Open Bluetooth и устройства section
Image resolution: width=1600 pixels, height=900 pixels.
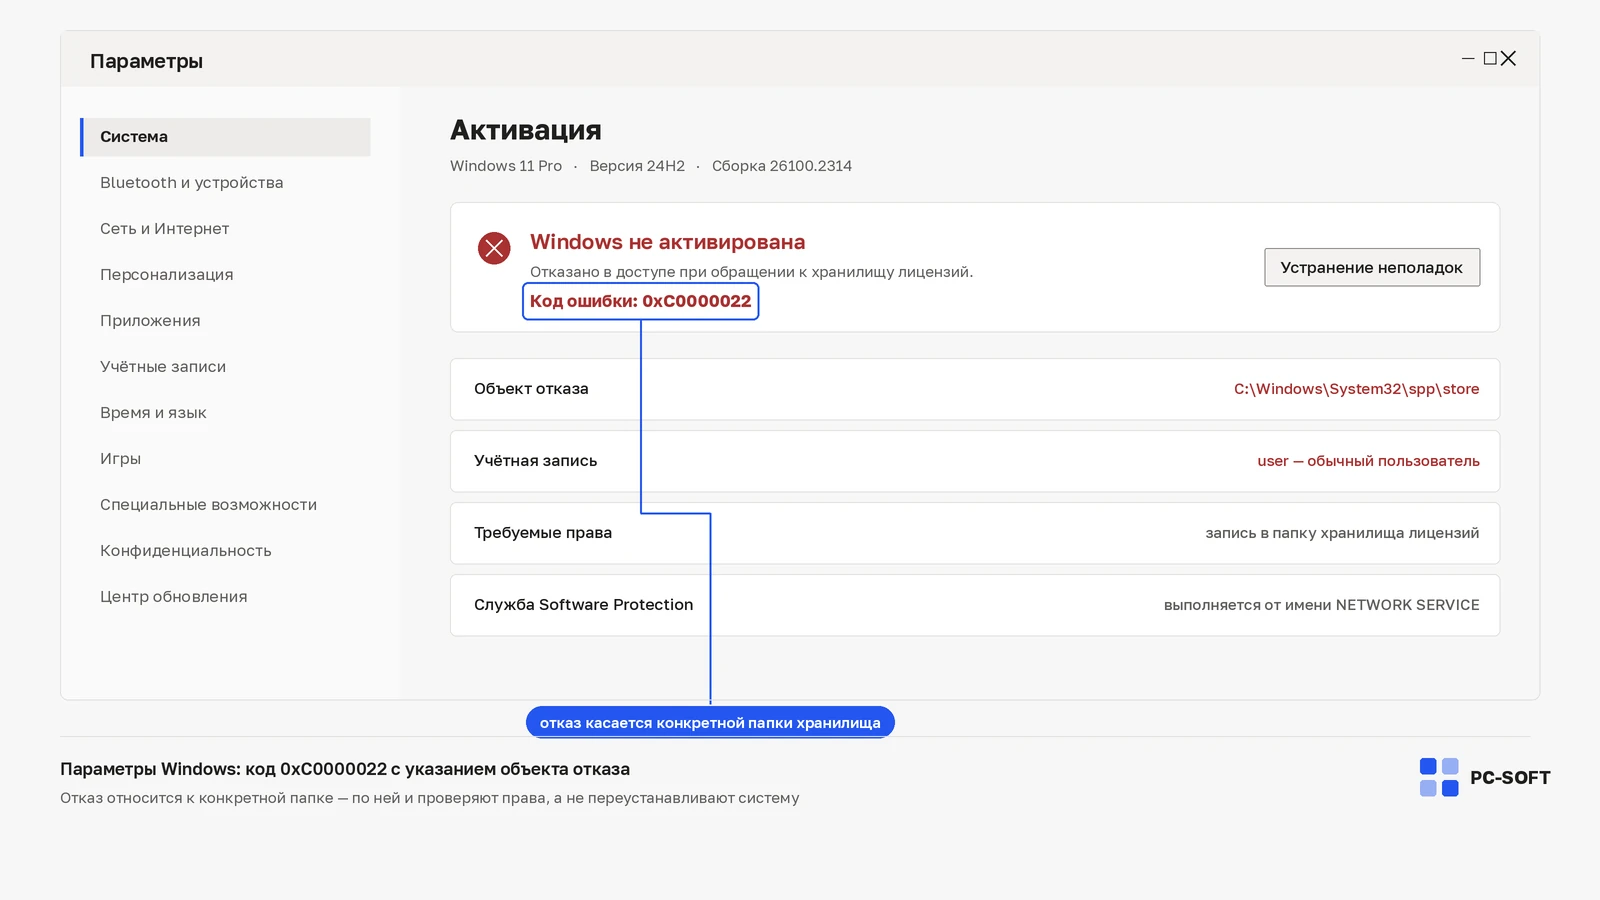191,183
